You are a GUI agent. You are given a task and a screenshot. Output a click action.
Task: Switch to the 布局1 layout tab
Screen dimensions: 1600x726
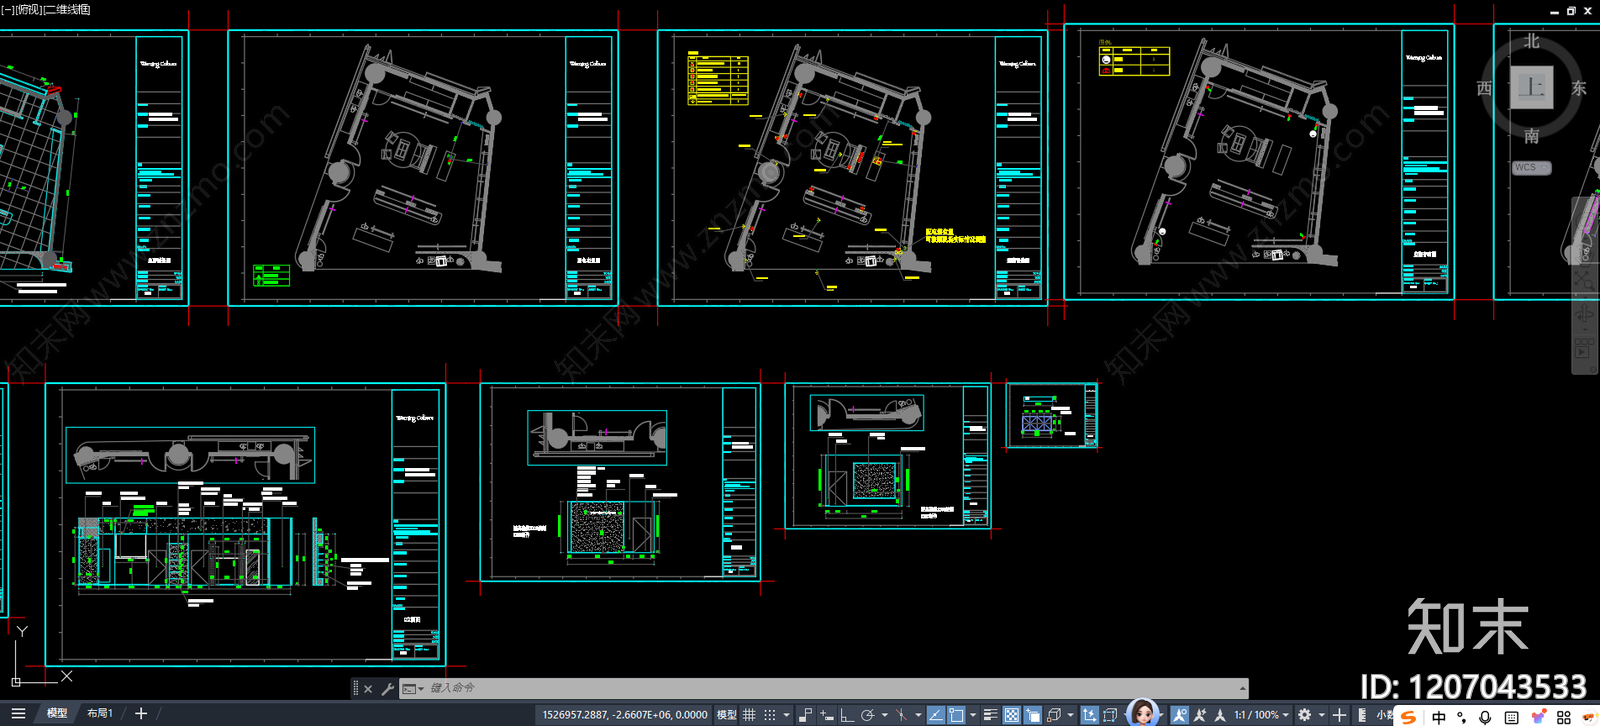[x=100, y=713]
